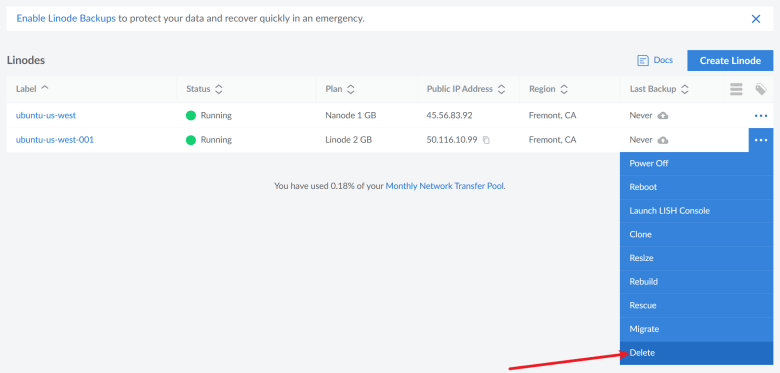Screen dimensions: 780x373
Task: Enable backups cloud icon for ubuntu-us-west-001
Action: 663,140
